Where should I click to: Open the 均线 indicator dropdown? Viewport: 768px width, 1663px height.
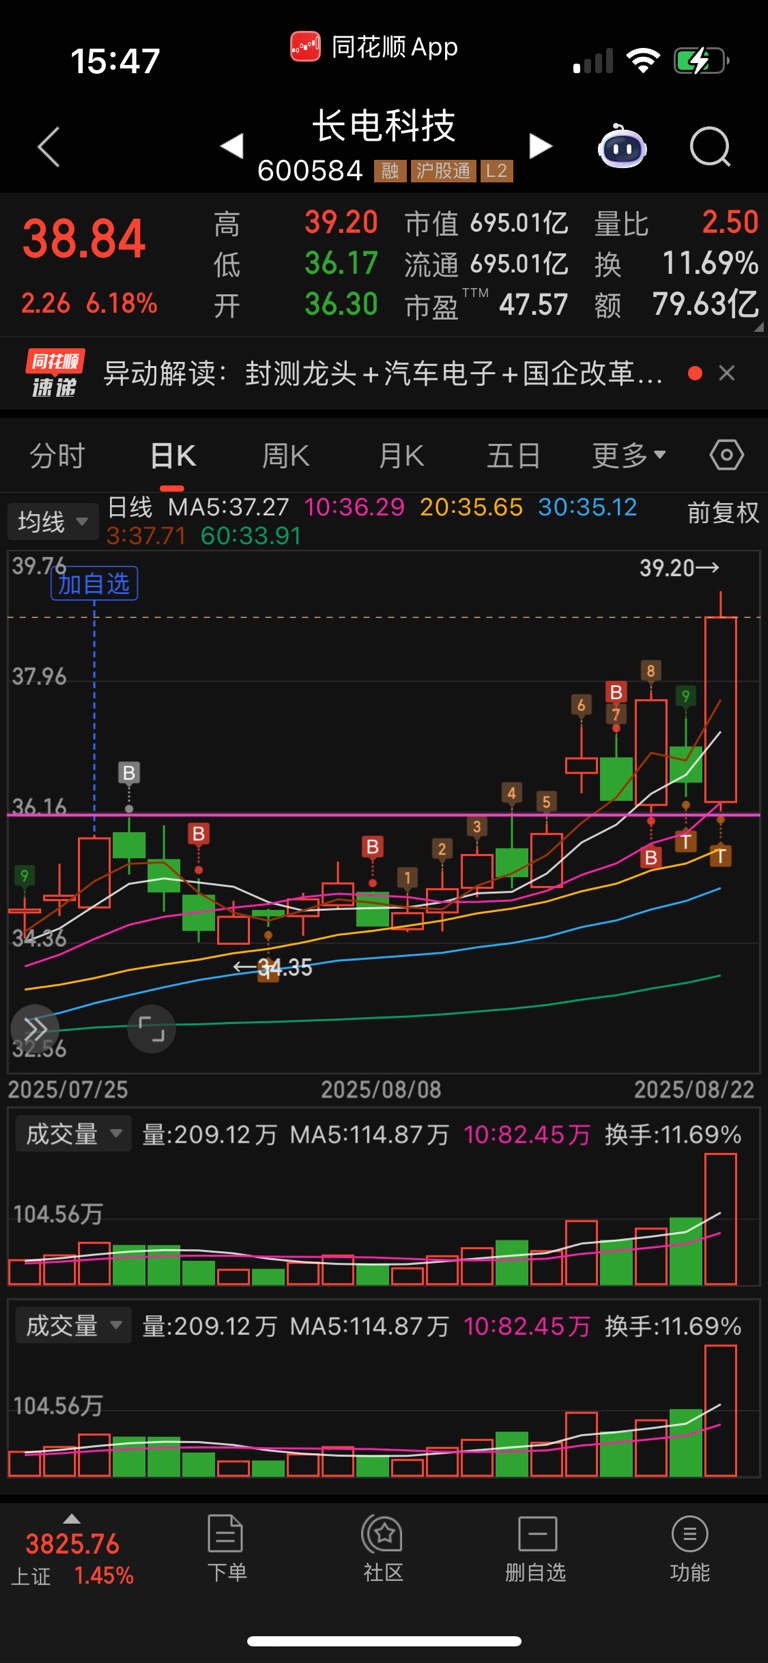(x=53, y=521)
